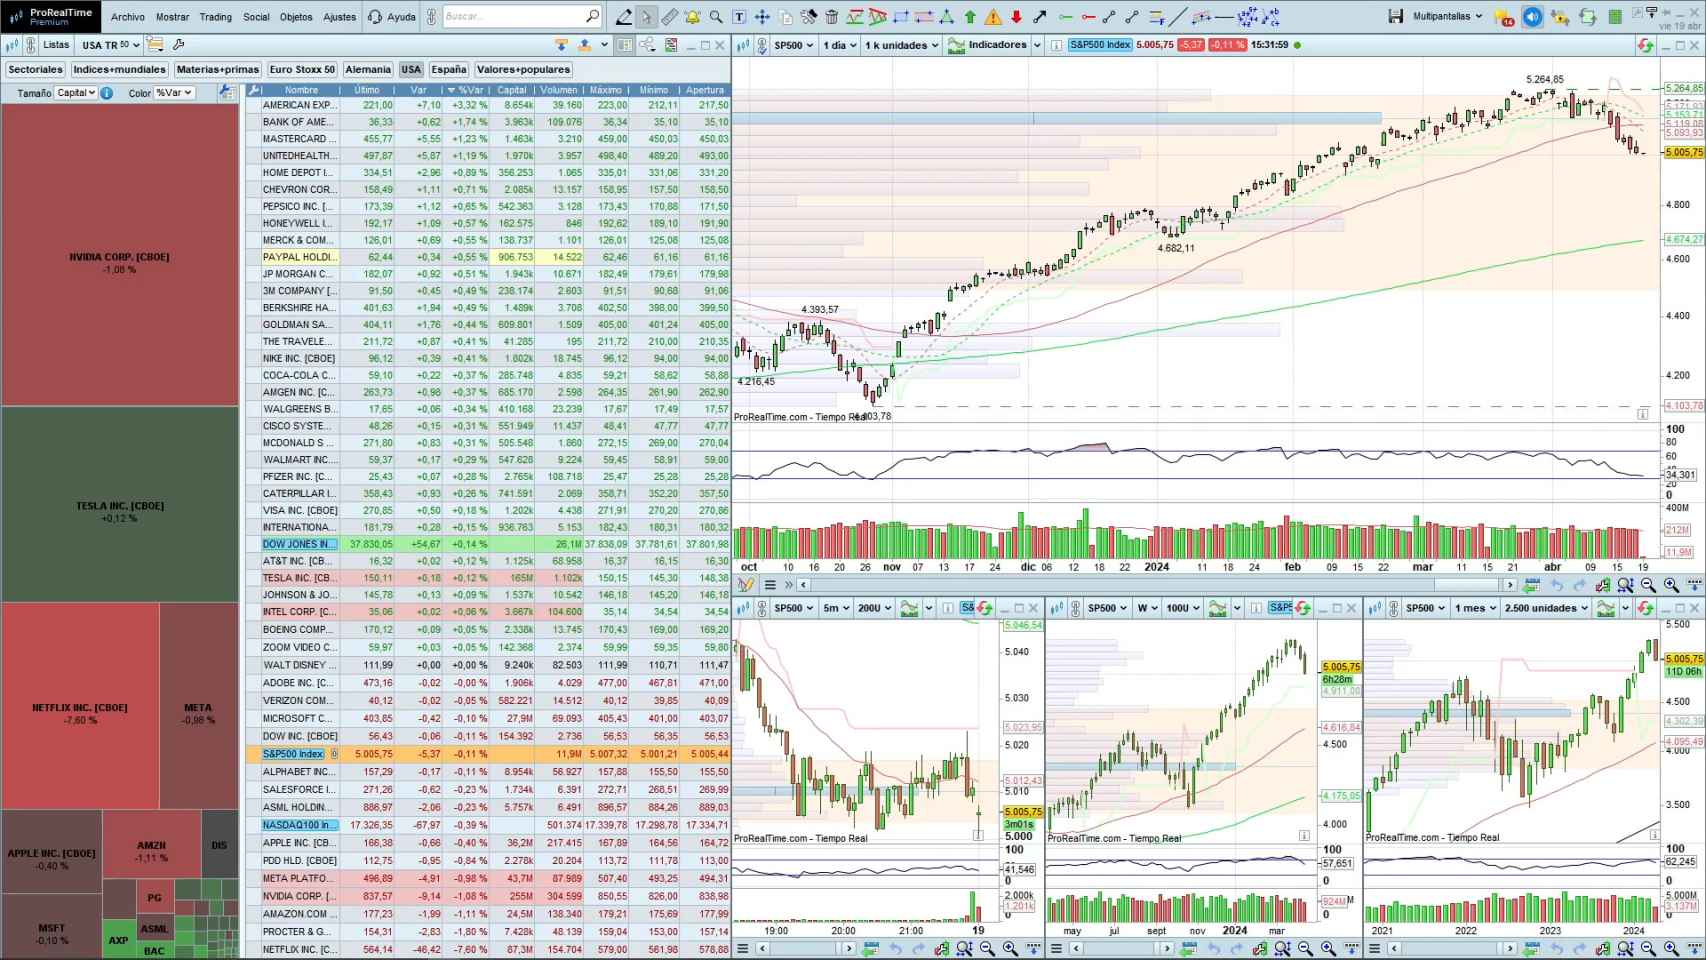Screen dimensions: 1706x960
Task: Select the Euro Stoxx 50 list button
Action: point(302,70)
